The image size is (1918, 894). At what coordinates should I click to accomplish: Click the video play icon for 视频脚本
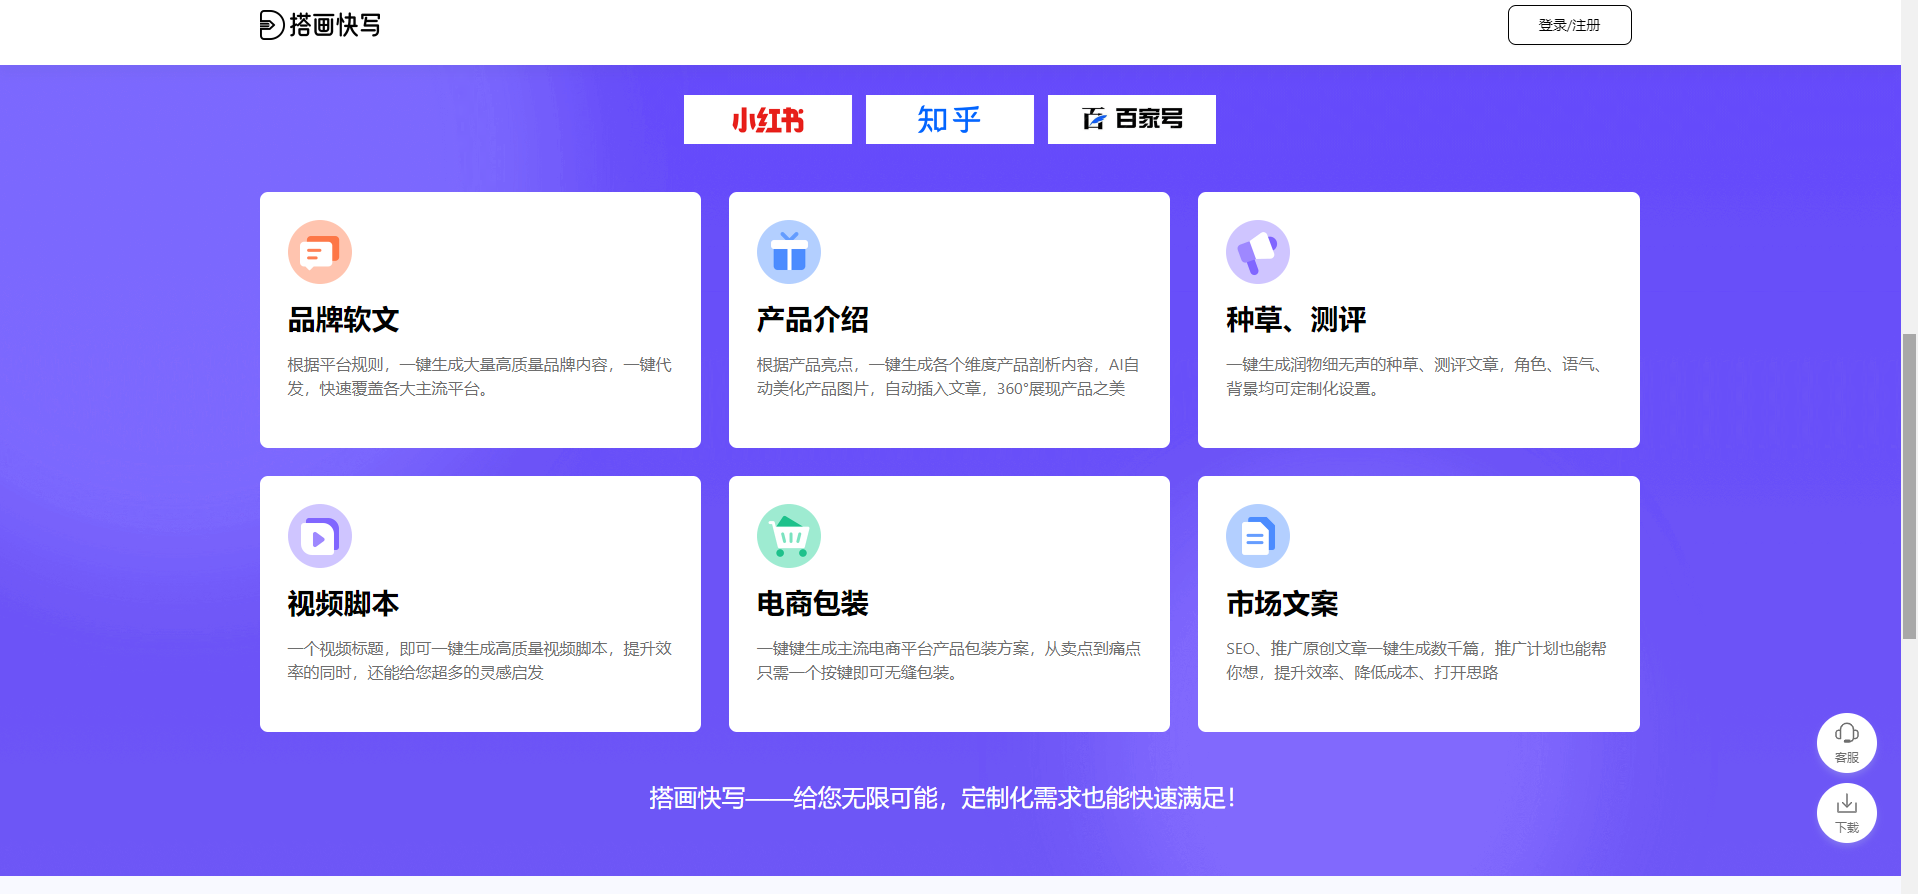pyautogui.click(x=320, y=536)
